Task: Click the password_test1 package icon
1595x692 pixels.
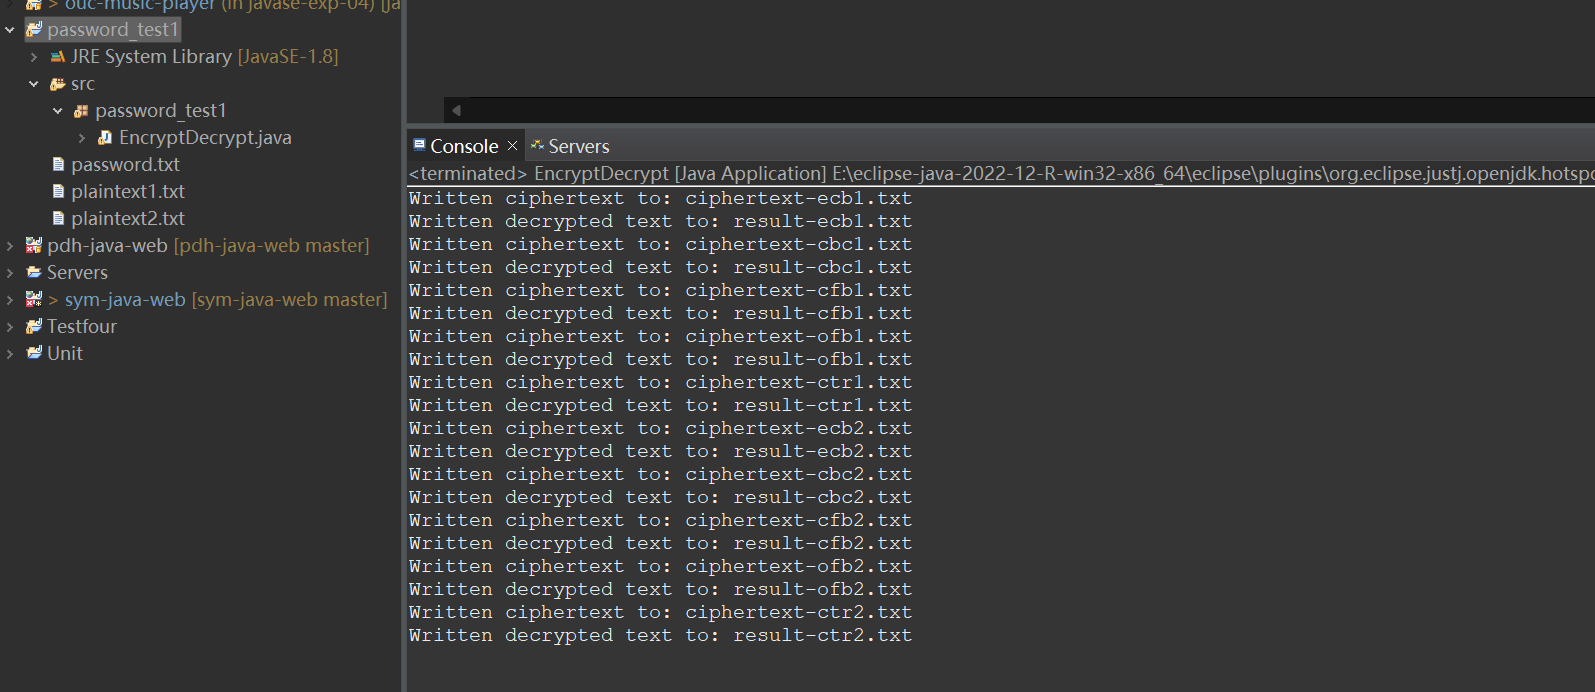Action: (82, 111)
